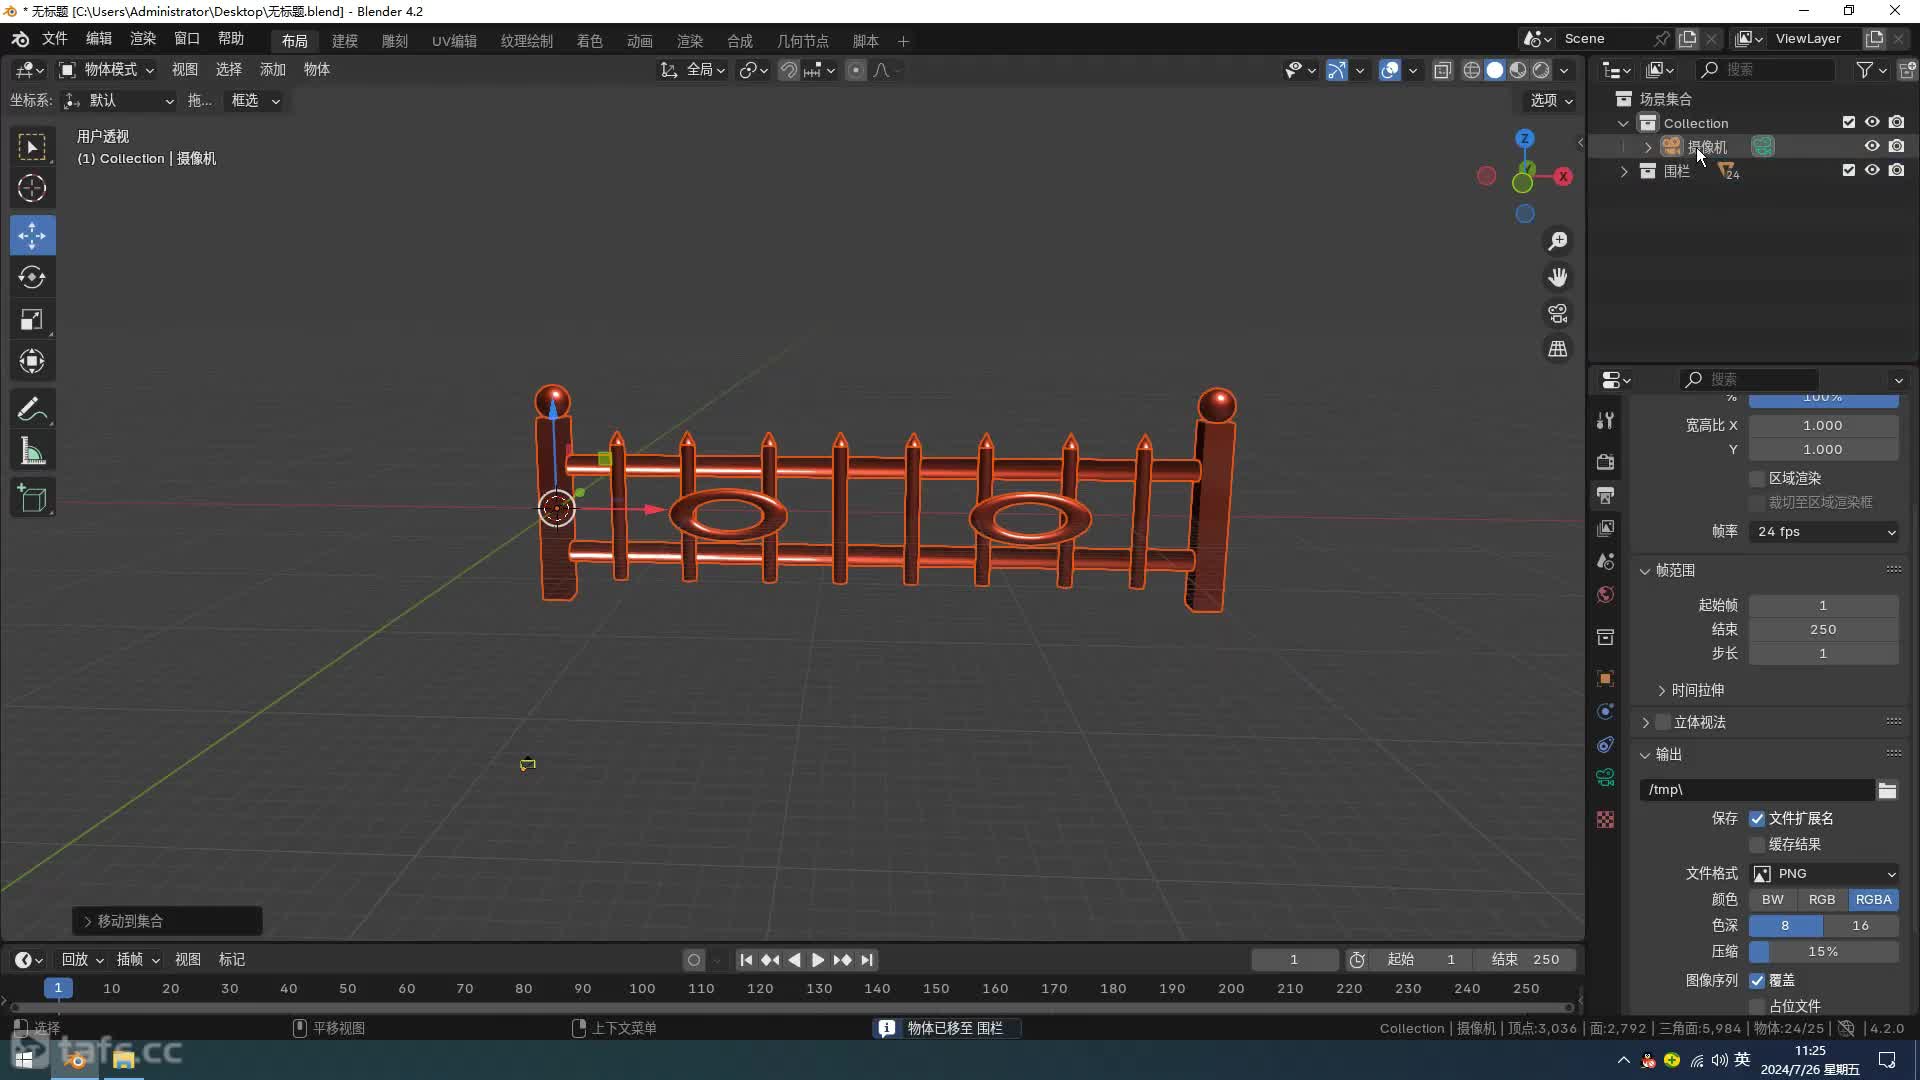Expand the 时间拉伸 subpanel
Viewport: 1920px width, 1080px height.
1662,691
